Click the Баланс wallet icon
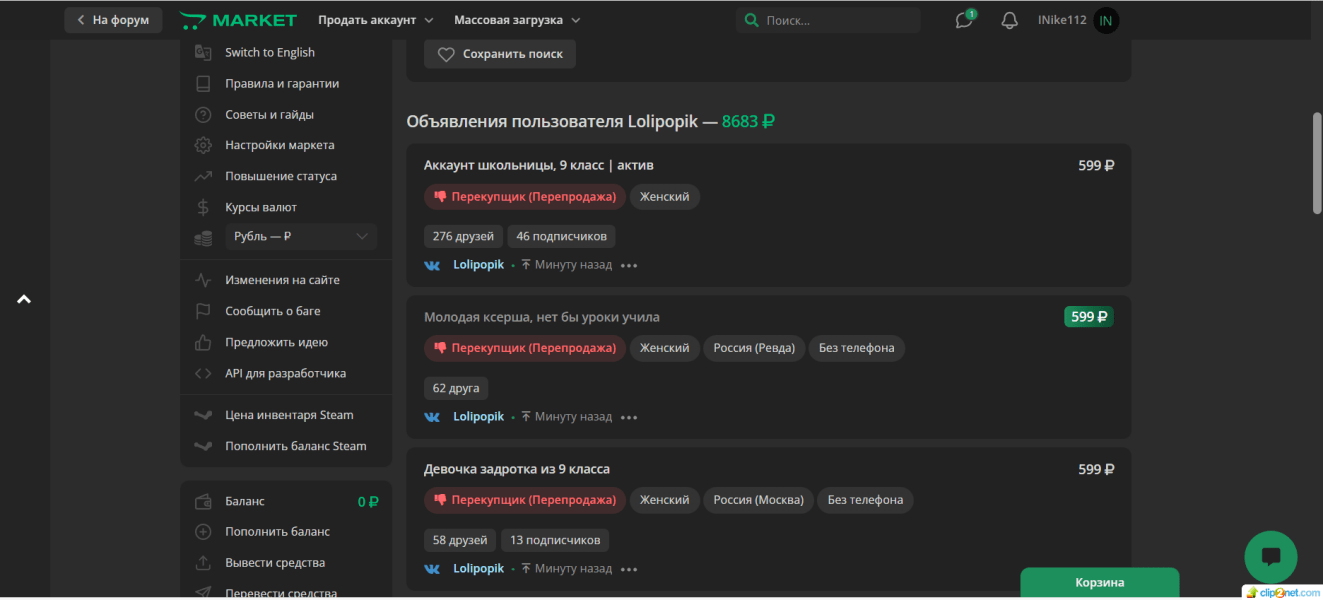 pos(203,500)
